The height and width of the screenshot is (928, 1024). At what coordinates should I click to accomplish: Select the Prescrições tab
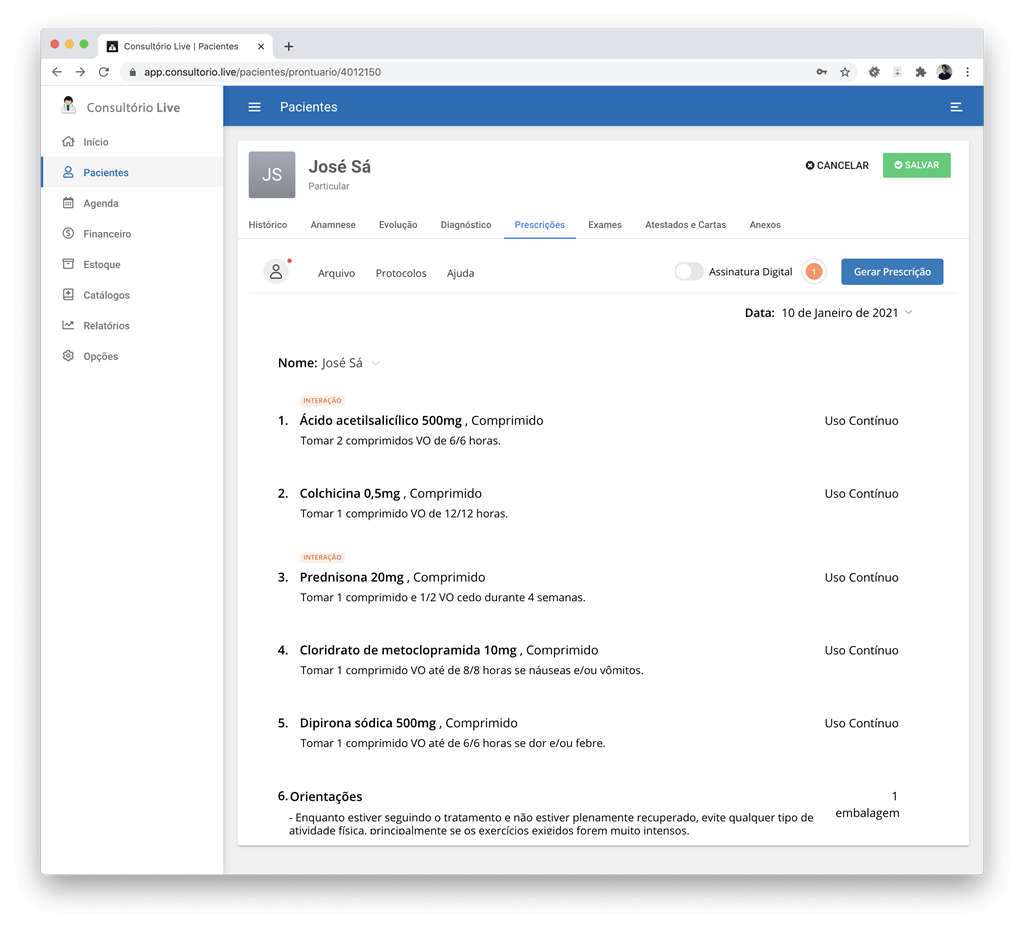tap(539, 225)
